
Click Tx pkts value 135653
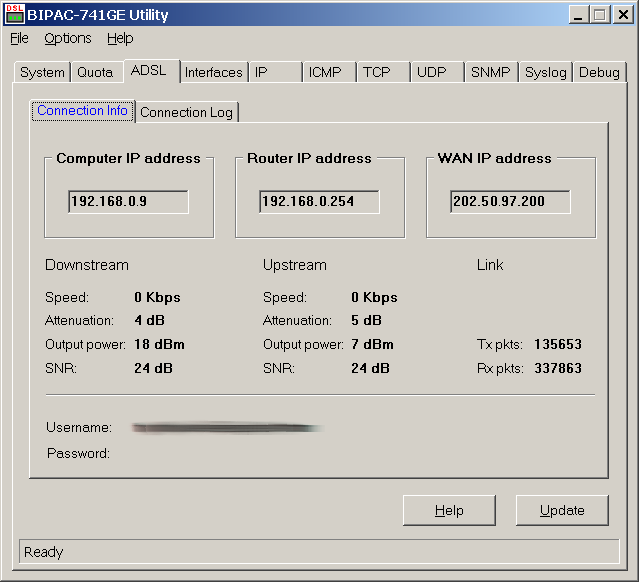558,344
